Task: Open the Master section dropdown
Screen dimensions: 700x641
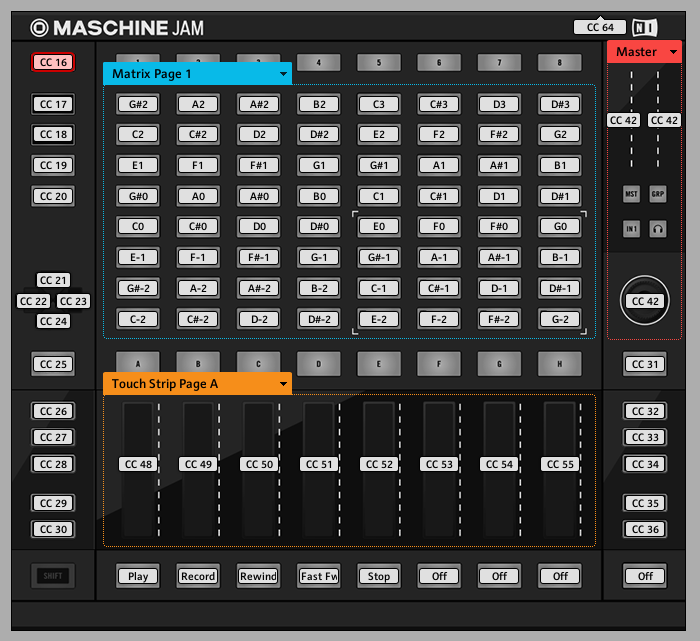Action: click(644, 52)
